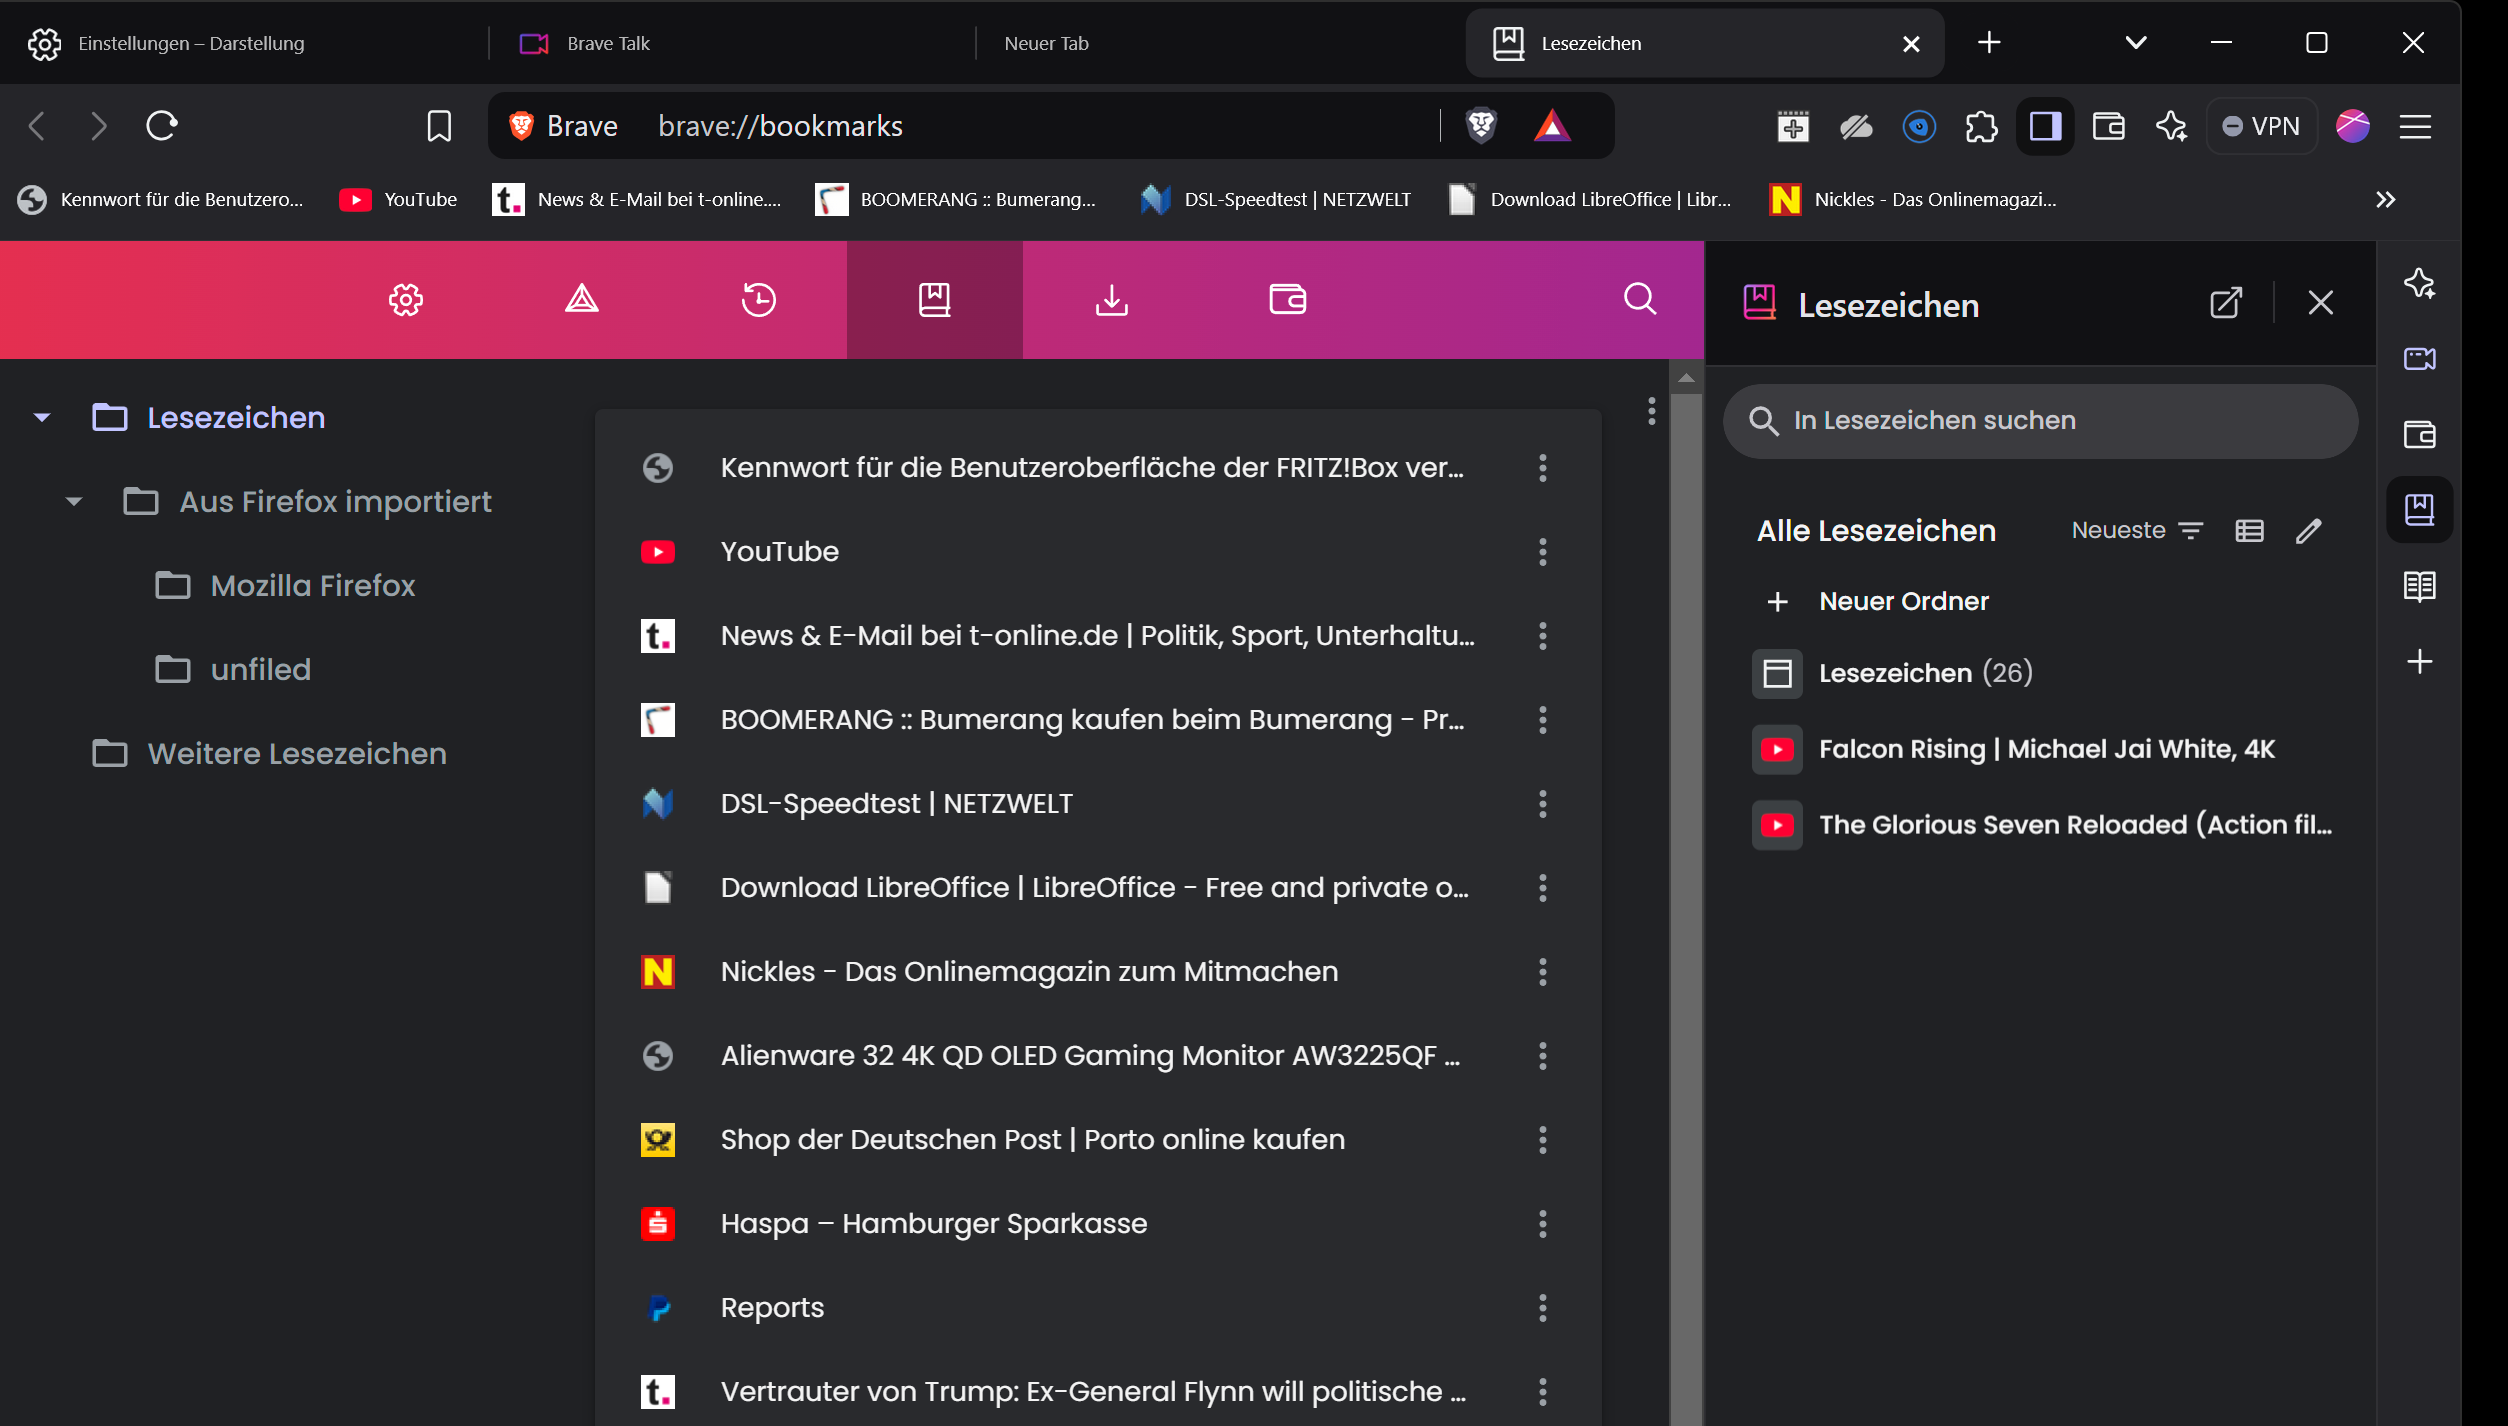Image resolution: width=2508 pixels, height=1426 pixels.
Task: Search bookmarks with magnifier in header
Action: pos(1640,299)
